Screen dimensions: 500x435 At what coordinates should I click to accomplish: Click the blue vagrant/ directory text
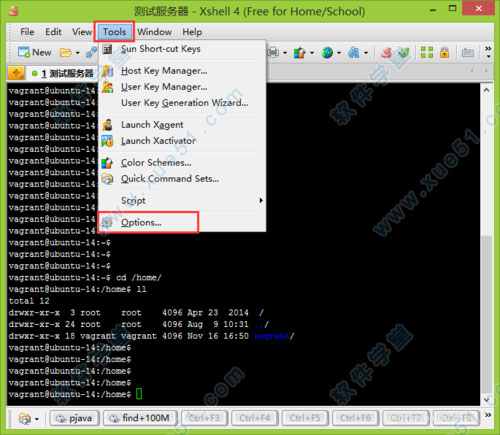(x=273, y=336)
